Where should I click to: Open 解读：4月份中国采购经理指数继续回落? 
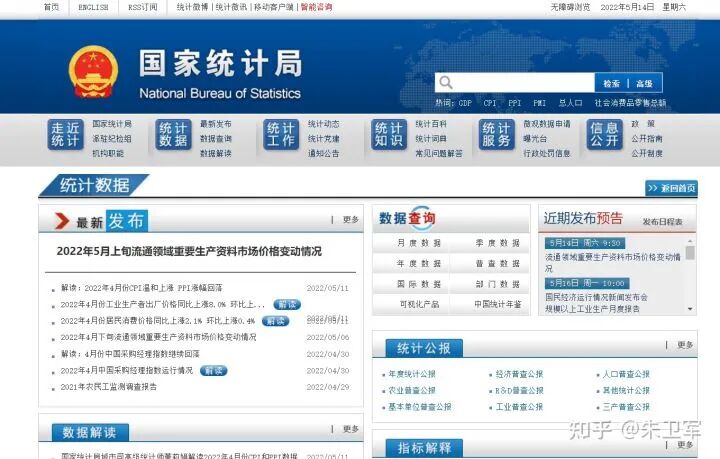[x=130, y=354]
